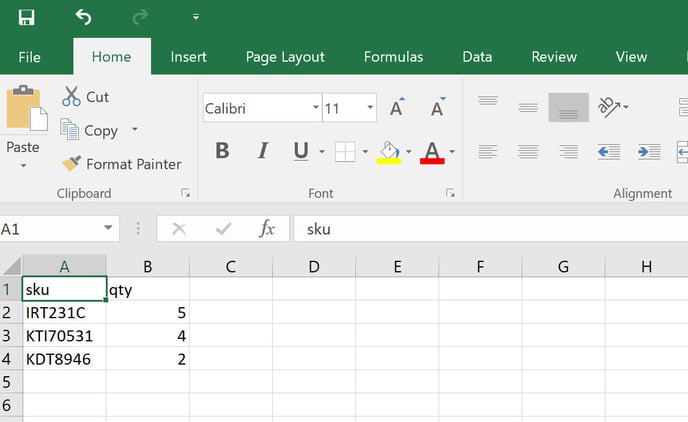Toggle Italic formatting
This screenshot has height=422, width=688.
(x=263, y=151)
